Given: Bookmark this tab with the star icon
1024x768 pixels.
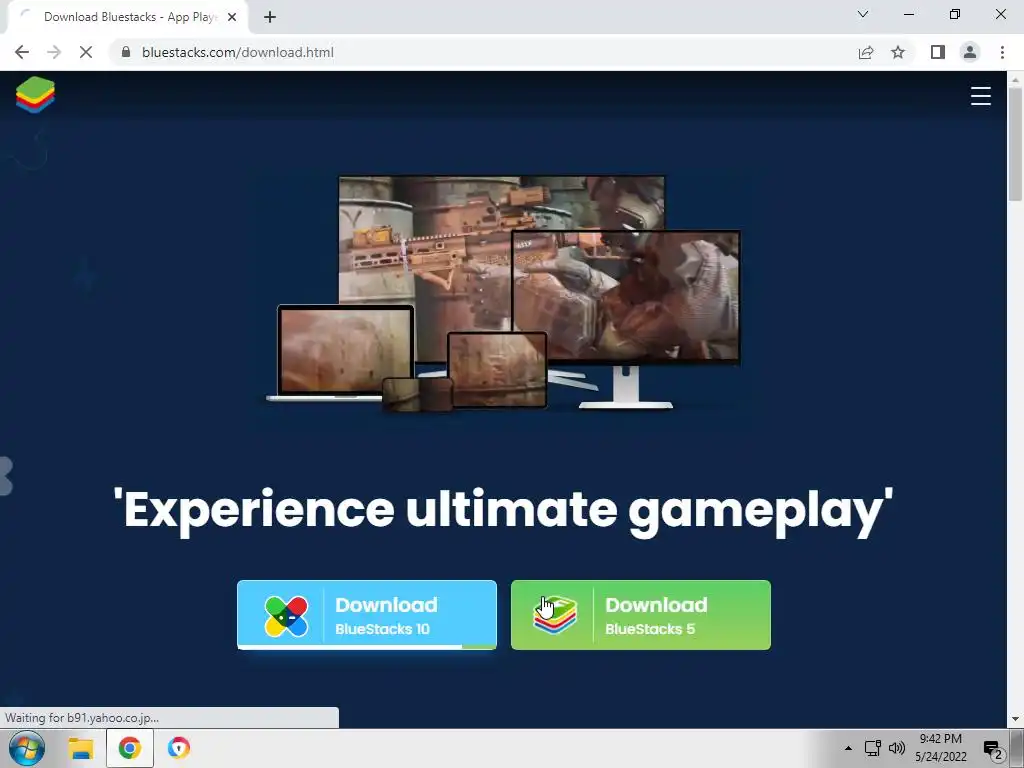Looking at the screenshot, I should coord(898,52).
